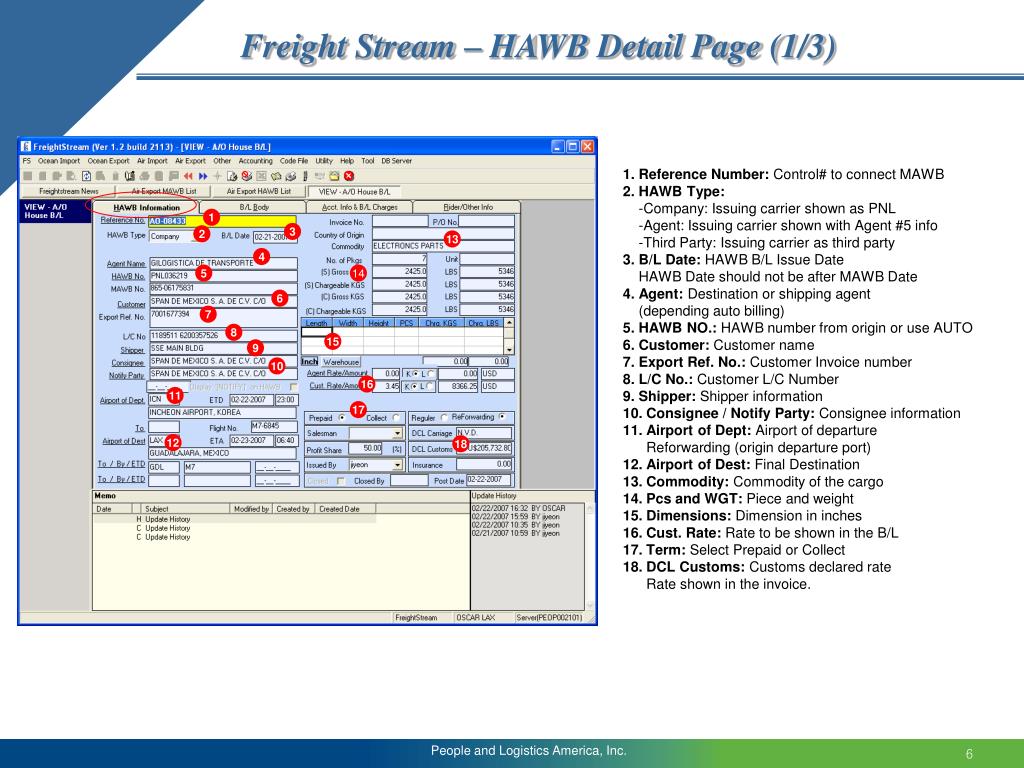Open the Code File menu
This screenshot has height=768, width=1024.
point(294,161)
